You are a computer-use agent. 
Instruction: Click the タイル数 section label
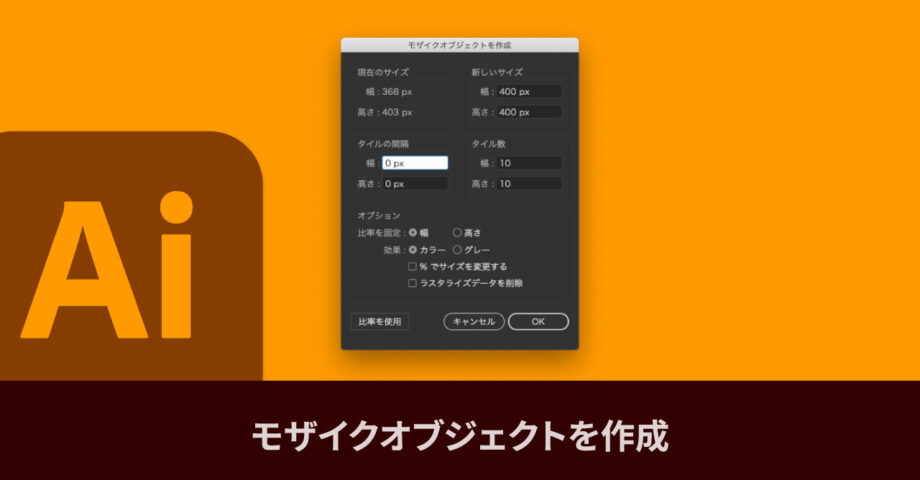pyautogui.click(x=489, y=144)
